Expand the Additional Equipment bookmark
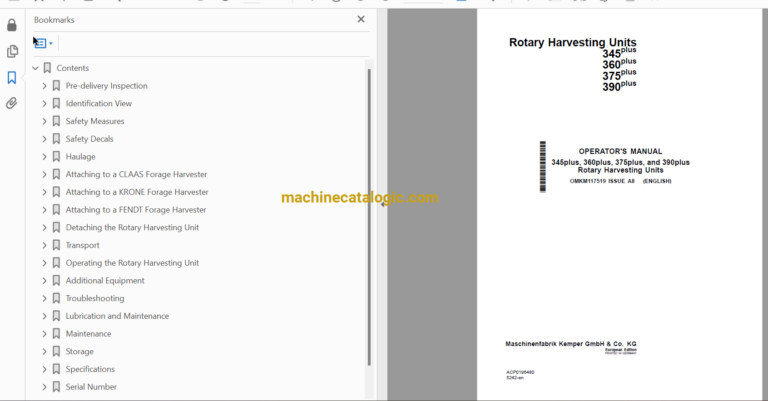This screenshot has width=768, height=401. pos(45,281)
